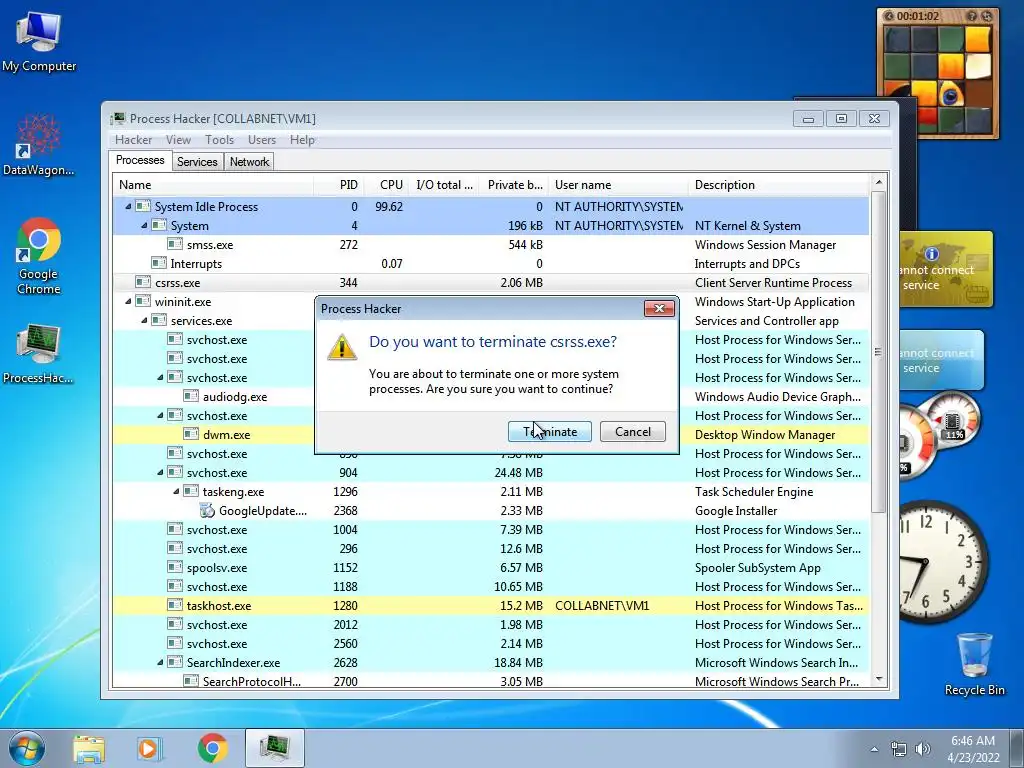Collapse svchost.exe parent of dwm.exe
The height and width of the screenshot is (768, 1024).
pos(160,415)
